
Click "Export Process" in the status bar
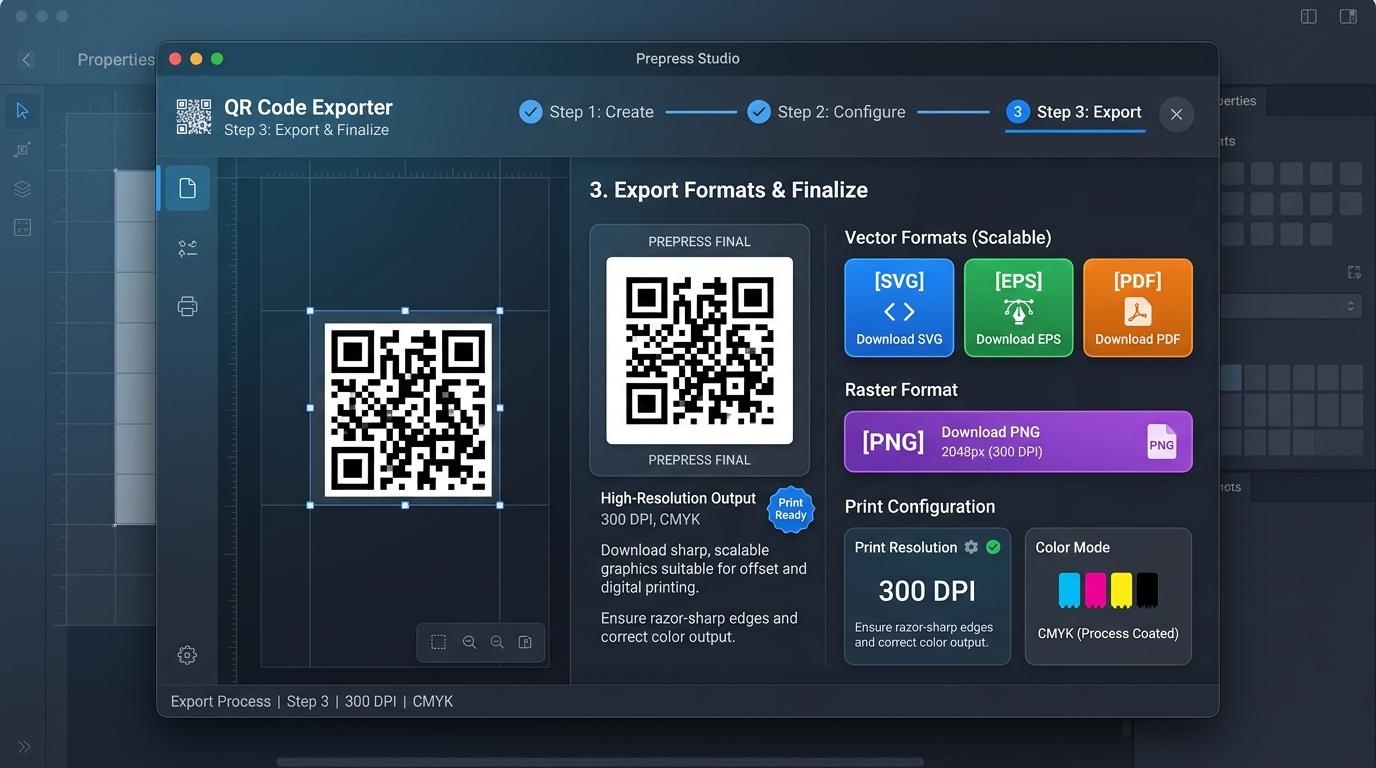(221, 701)
